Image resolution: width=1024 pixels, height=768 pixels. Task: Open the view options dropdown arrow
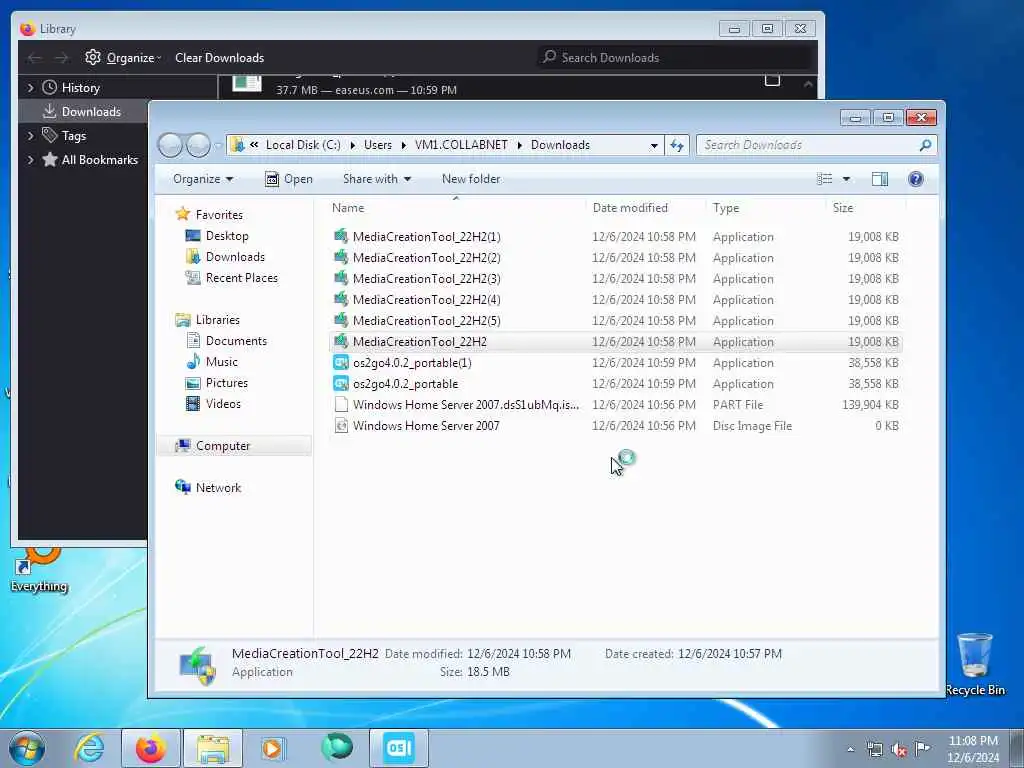pyautogui.click(x=846, y=179)
